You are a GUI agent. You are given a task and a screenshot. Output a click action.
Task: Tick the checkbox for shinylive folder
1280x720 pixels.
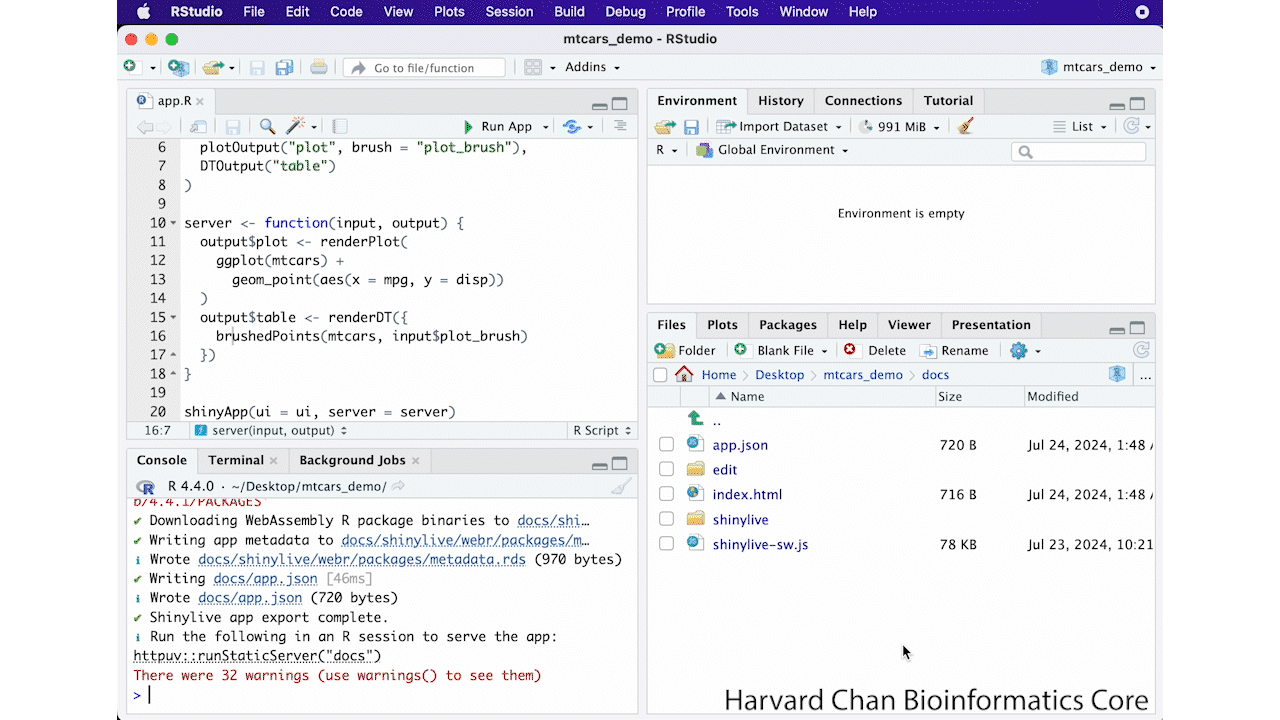tap(666, 519)
